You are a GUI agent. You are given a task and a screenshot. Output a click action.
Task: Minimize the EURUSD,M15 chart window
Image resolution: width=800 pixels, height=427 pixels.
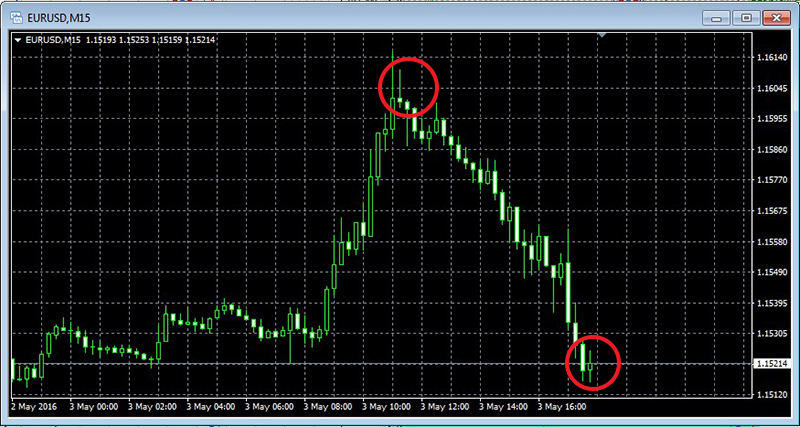(716, 18)
